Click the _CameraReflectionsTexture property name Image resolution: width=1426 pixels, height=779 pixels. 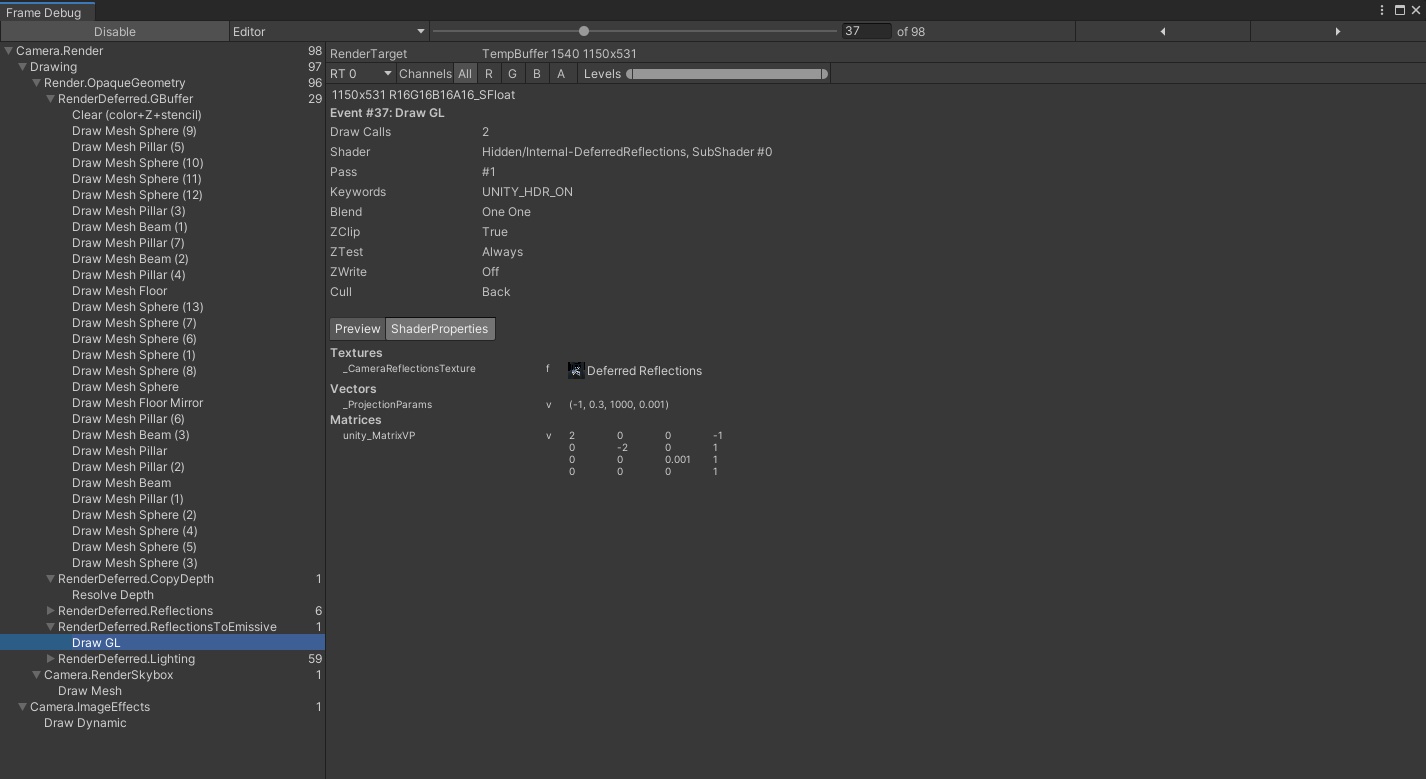coord(409,369)
